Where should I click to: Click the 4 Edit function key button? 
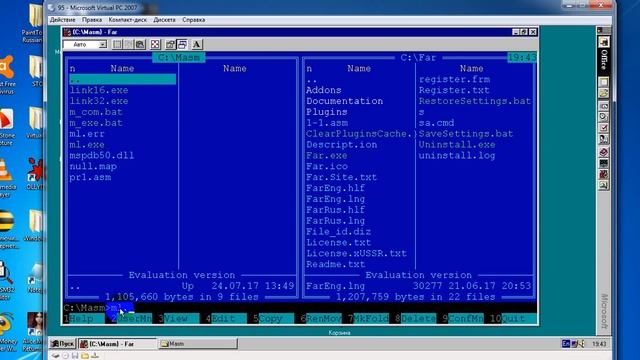[226, 318]
